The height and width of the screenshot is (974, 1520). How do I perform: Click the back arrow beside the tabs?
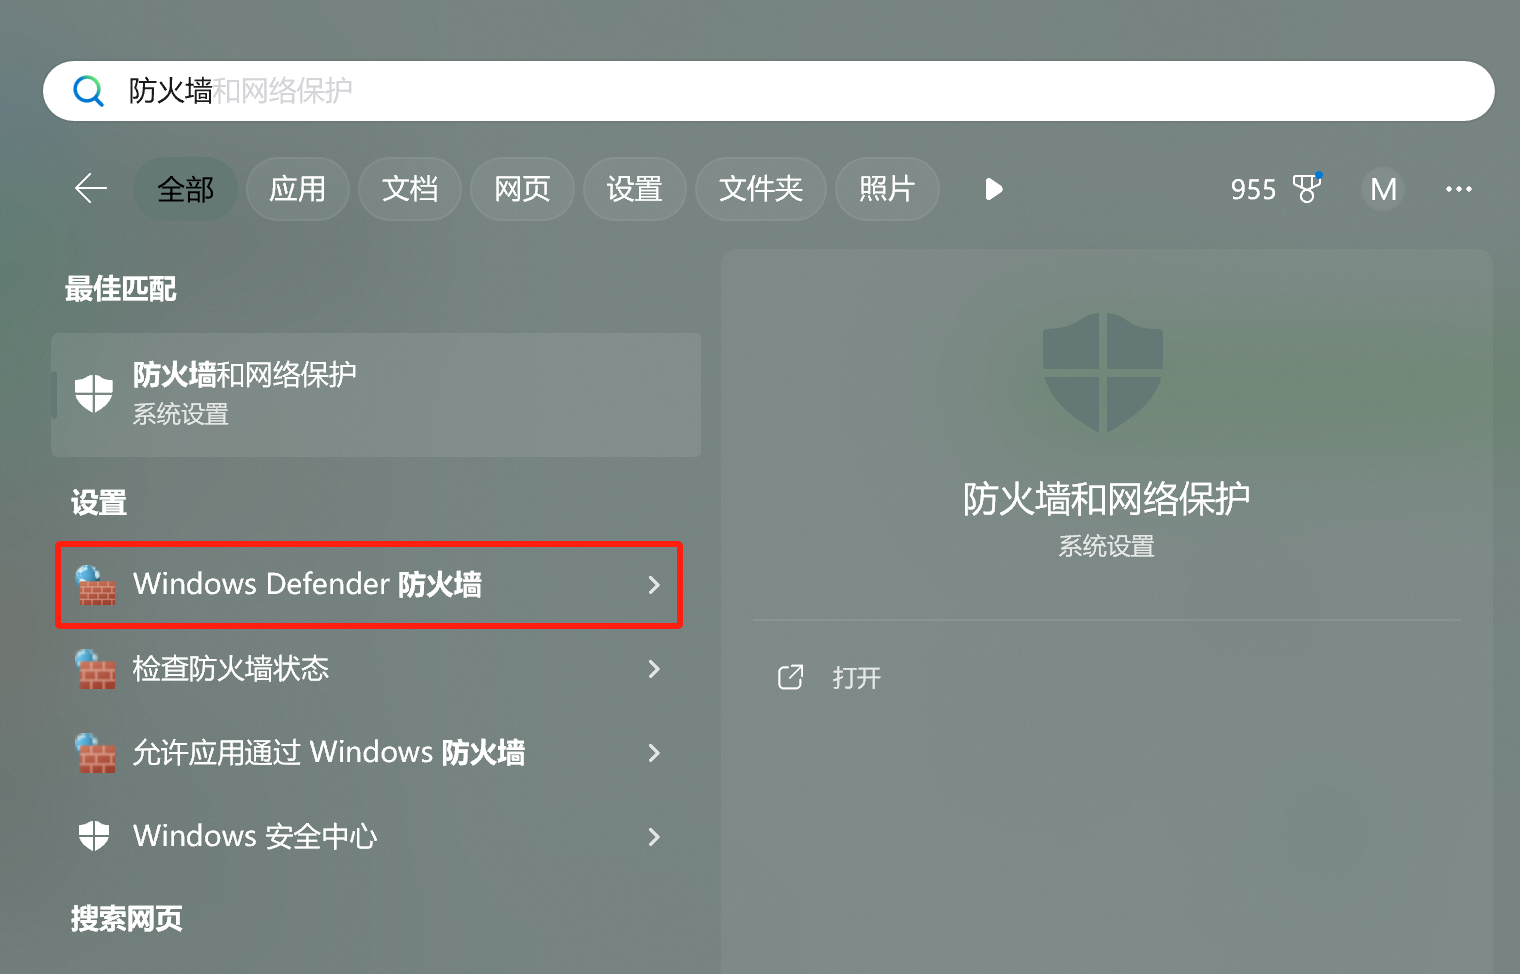click(89, 188)
